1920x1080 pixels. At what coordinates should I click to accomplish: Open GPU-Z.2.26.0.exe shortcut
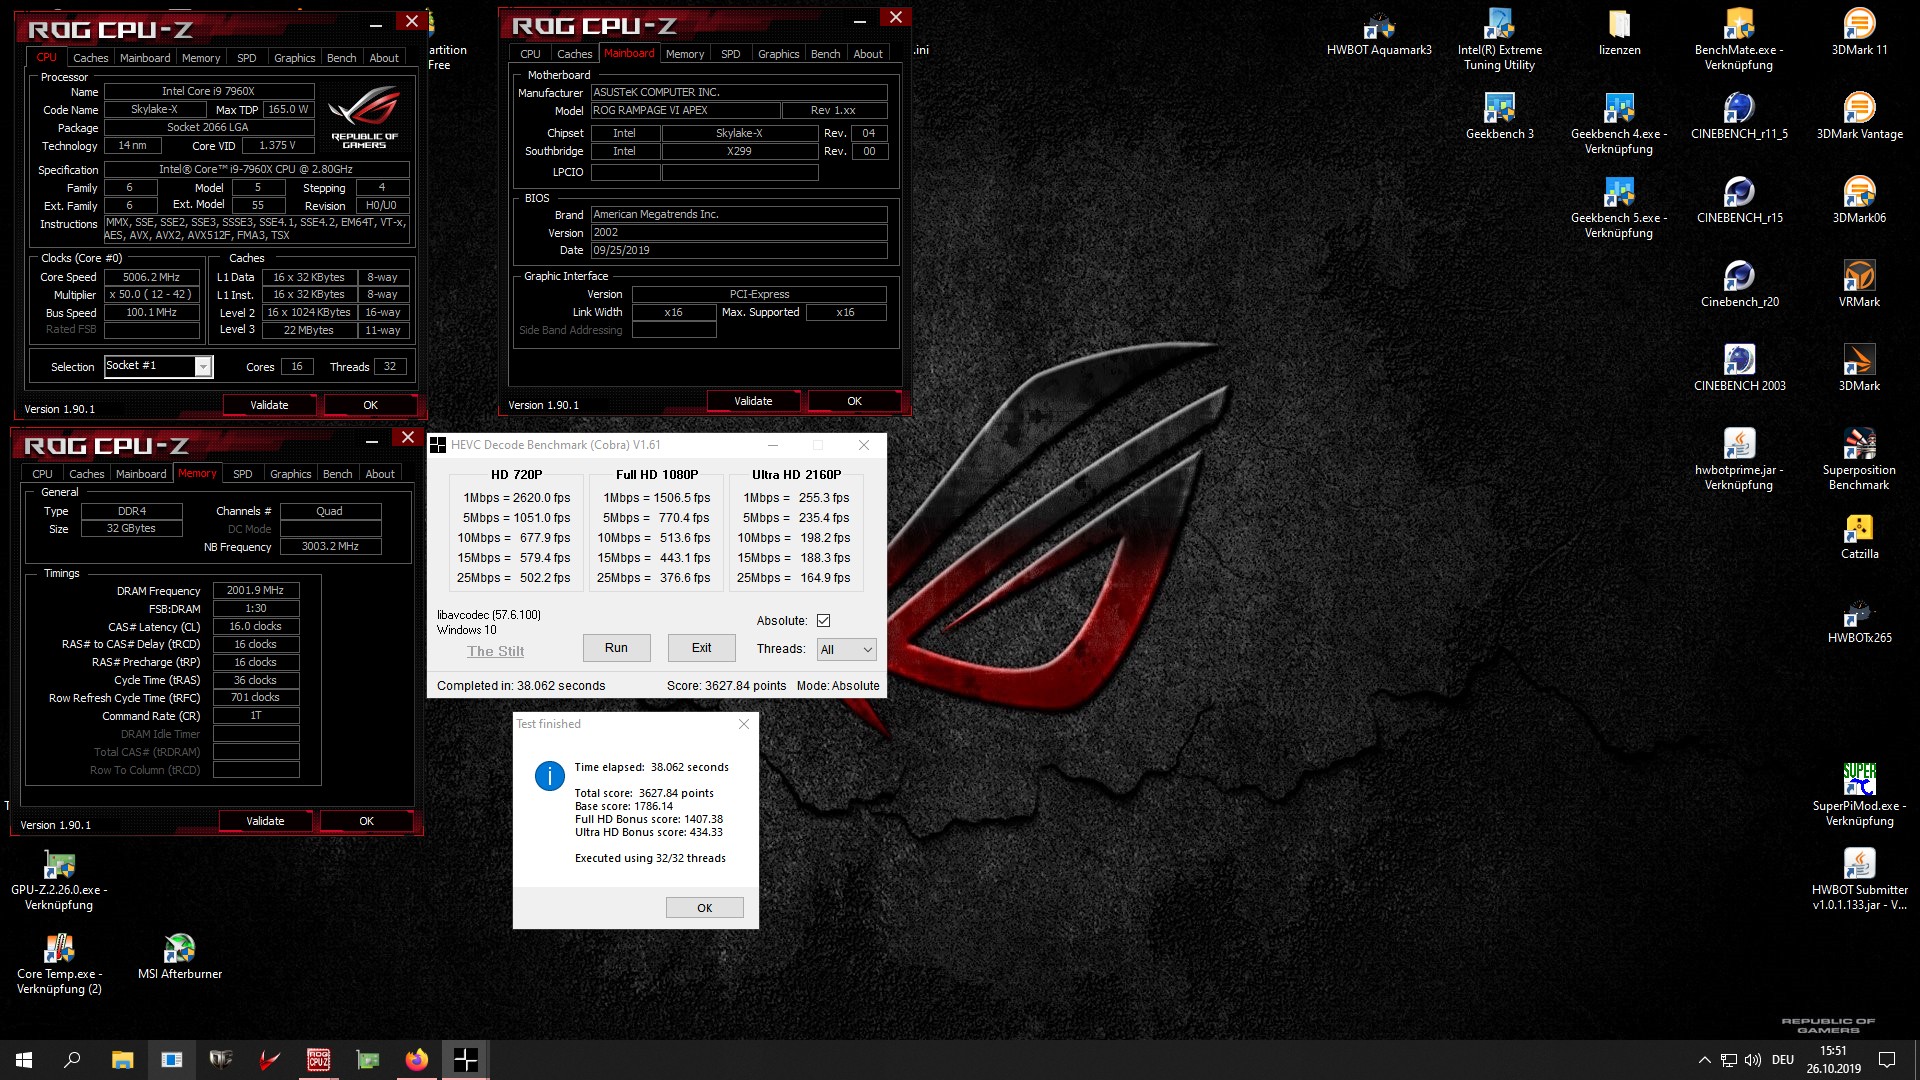59,880
